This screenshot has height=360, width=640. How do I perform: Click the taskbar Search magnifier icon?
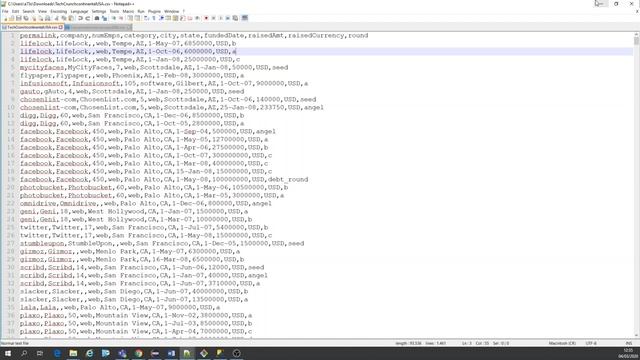pos(24,353)
